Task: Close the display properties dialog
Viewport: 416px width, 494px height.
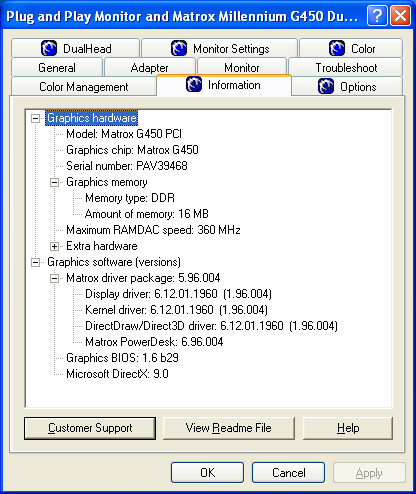Action: click(400, 15)
